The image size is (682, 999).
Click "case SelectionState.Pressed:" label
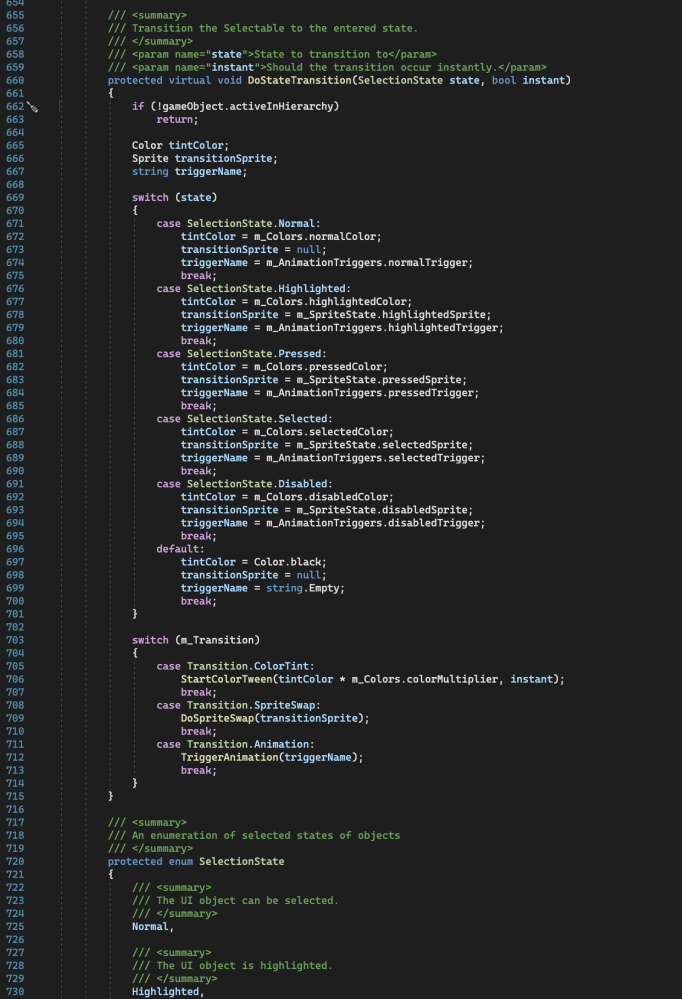(x=242, y=354)
